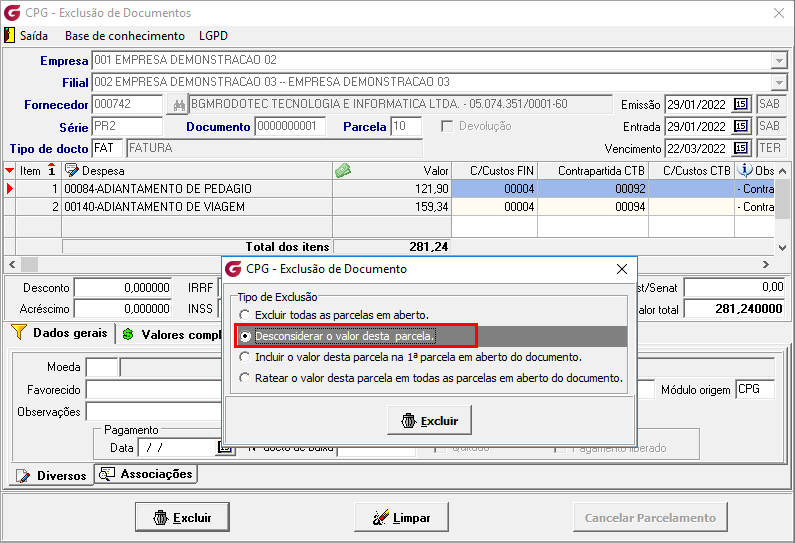Click the CPG logo in dialog title bar
The width and height of the screenshot is (795, 543).
point(233,269)
